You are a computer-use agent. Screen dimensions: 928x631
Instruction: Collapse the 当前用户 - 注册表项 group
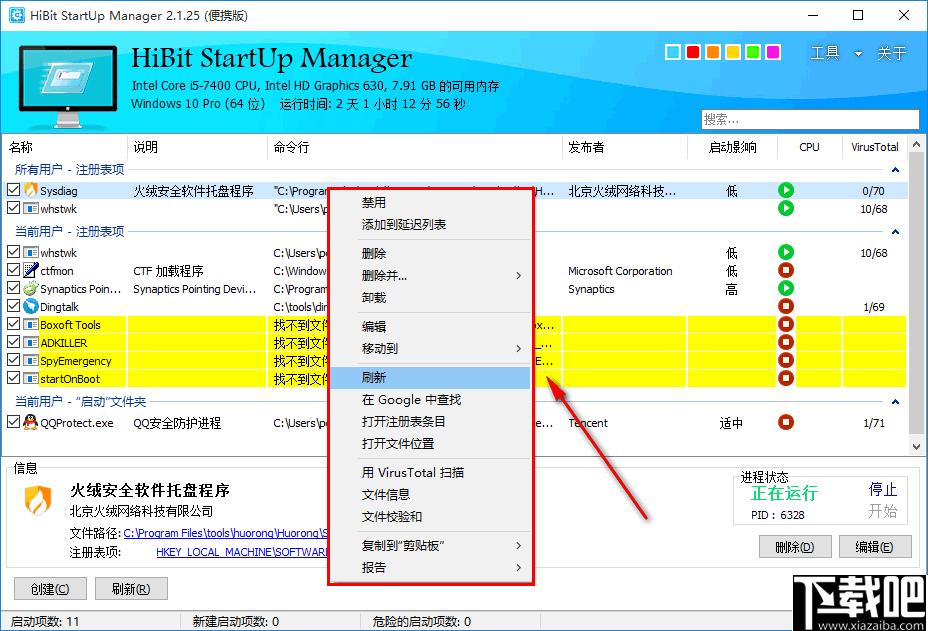(895, 231)
